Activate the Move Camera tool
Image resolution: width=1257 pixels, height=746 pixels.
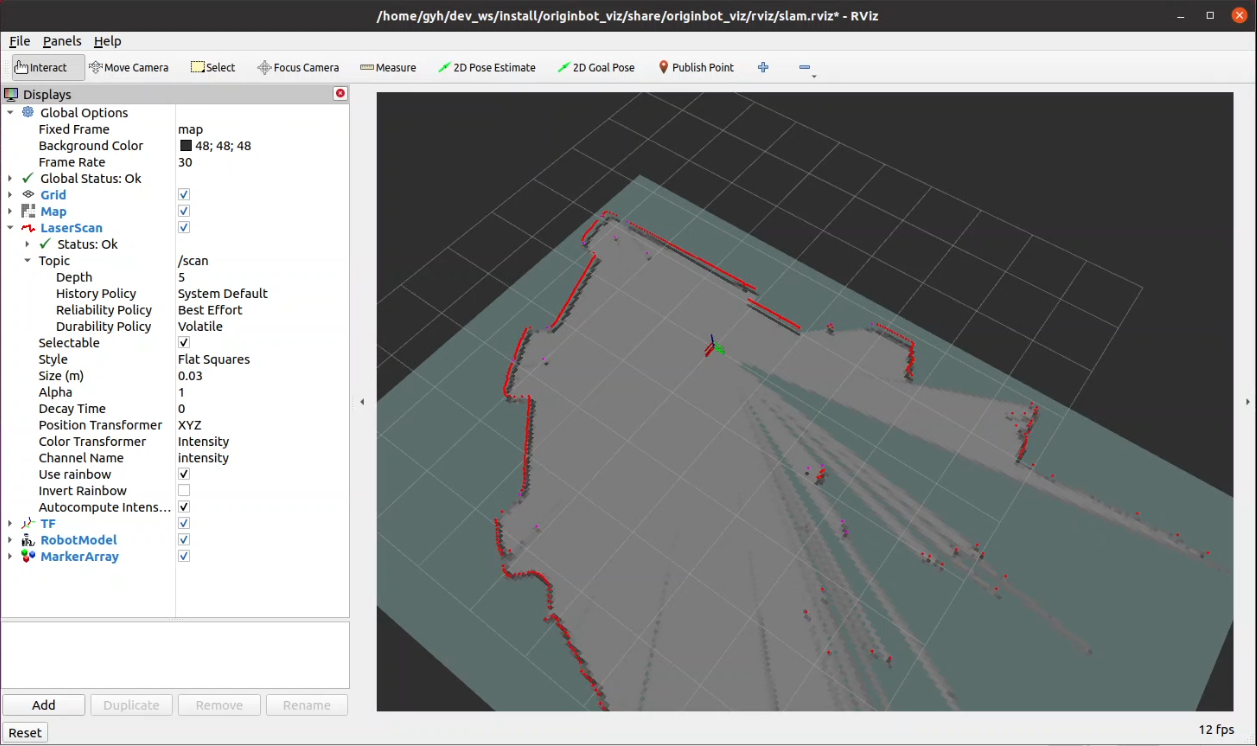(128, 68)
